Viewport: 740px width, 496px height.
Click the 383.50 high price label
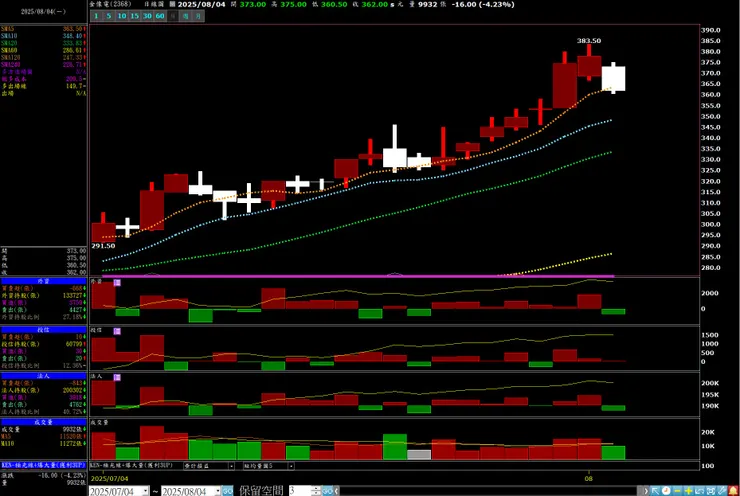pos(589,41)
